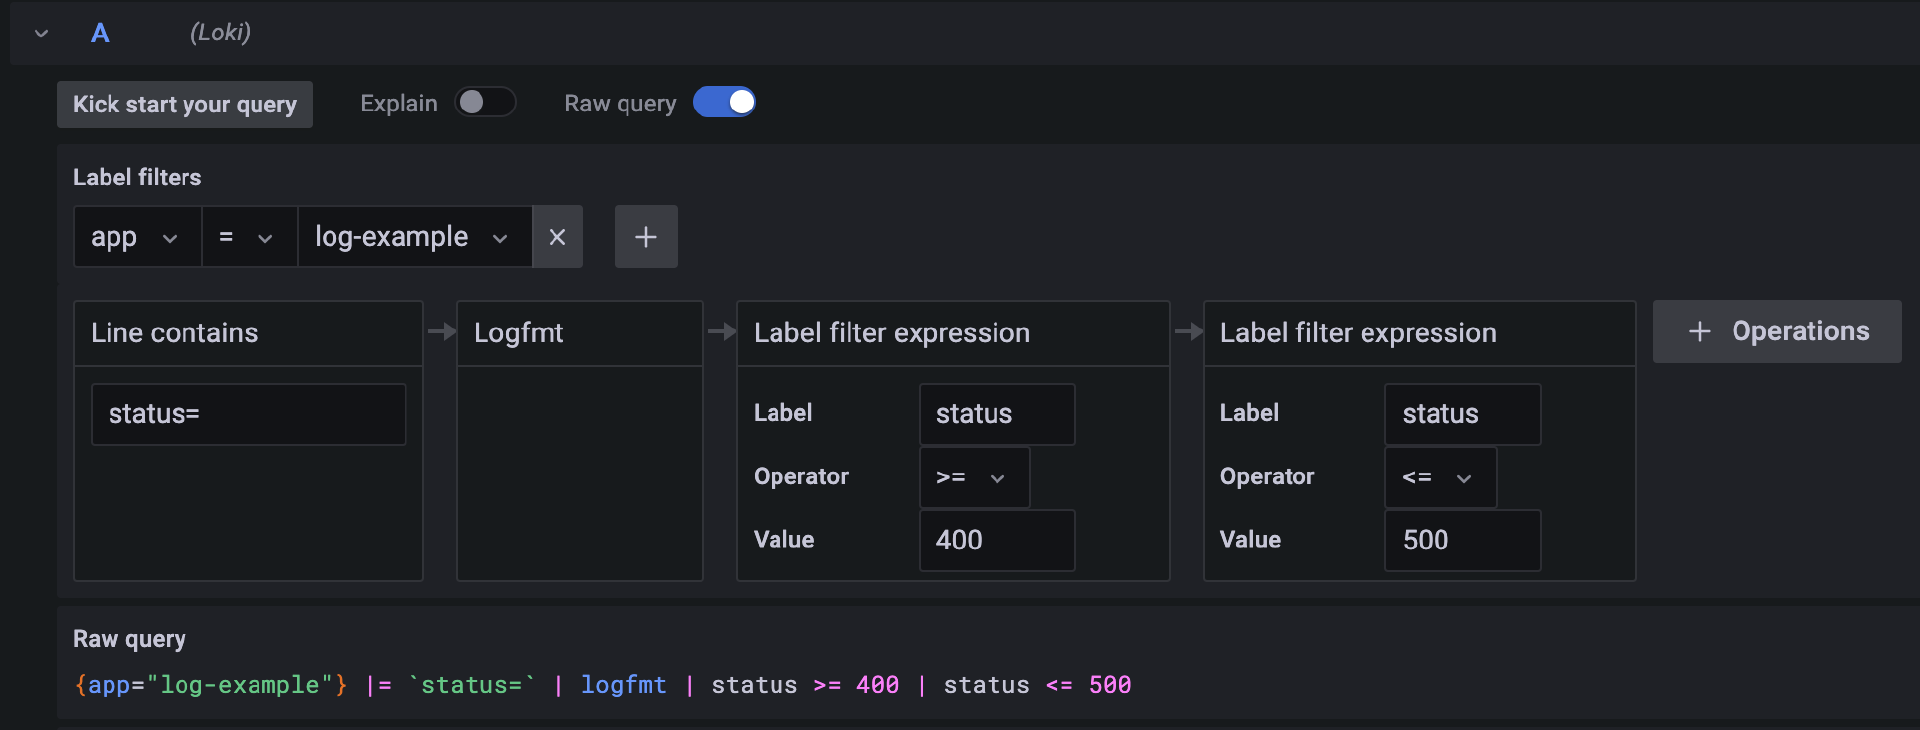Open the >= operator dropdown

coord(973,478)
